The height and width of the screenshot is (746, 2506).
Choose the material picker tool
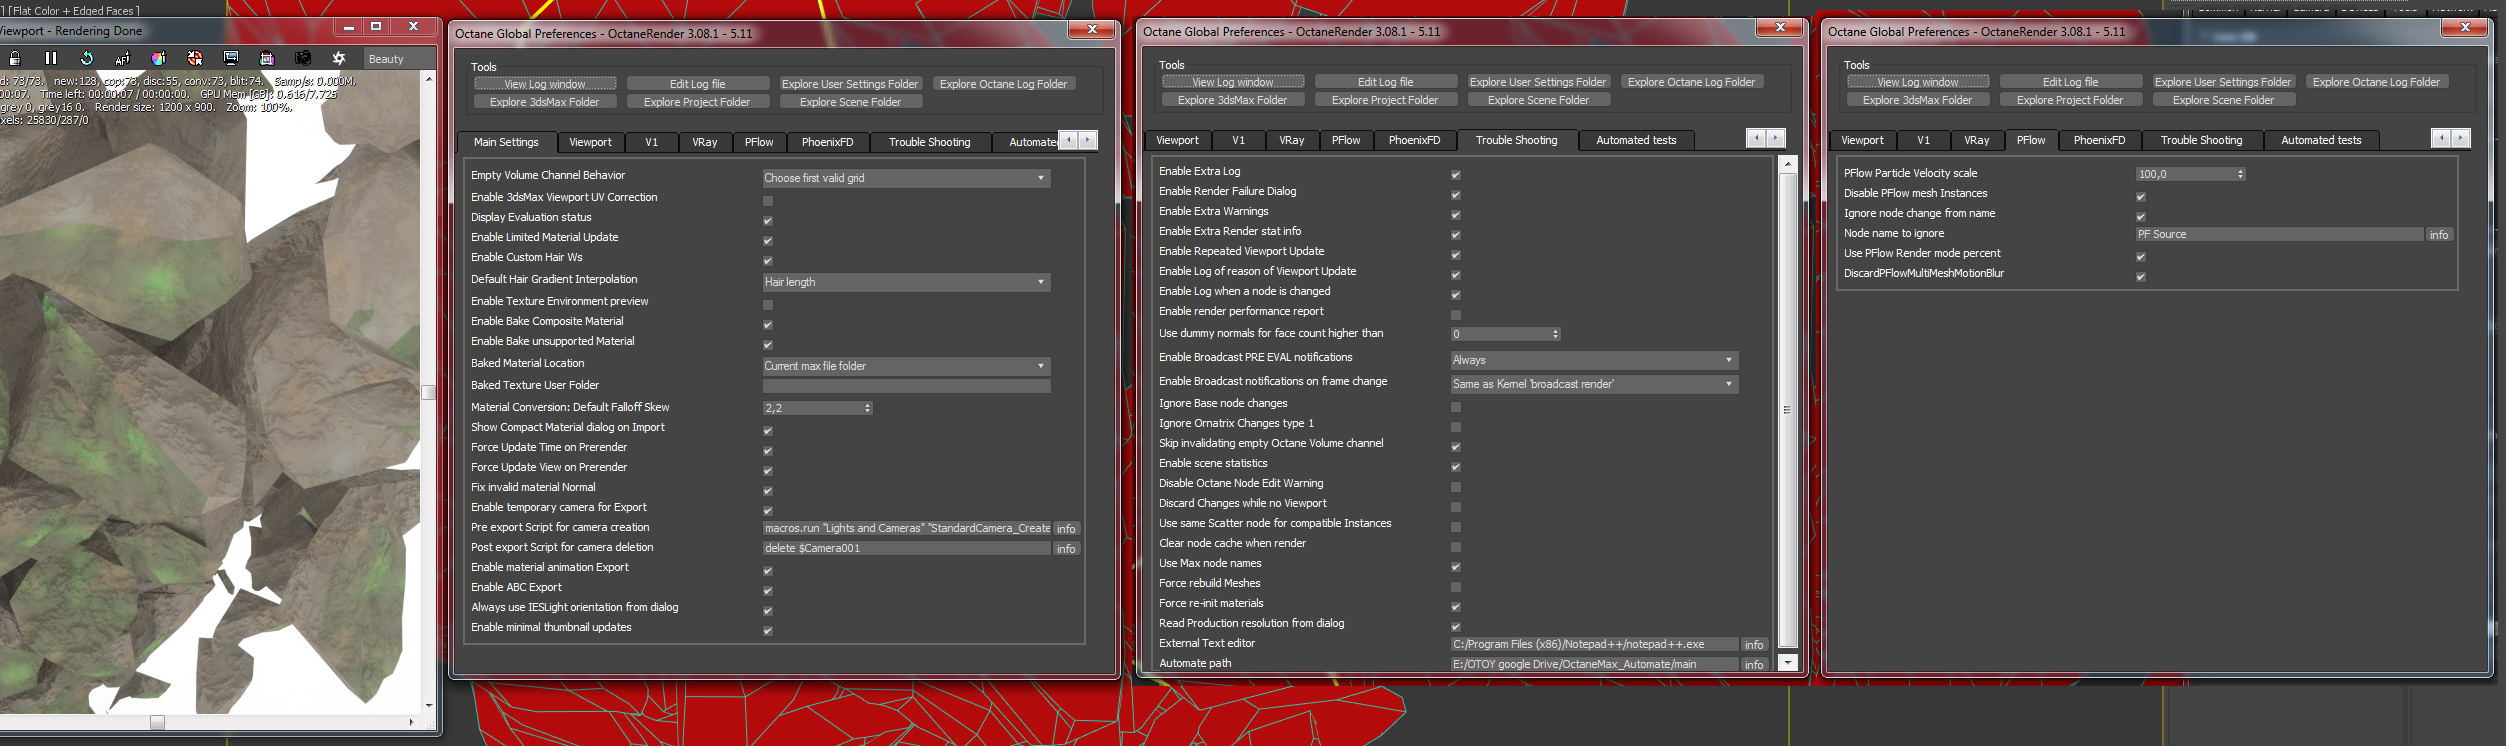[195, 58]
